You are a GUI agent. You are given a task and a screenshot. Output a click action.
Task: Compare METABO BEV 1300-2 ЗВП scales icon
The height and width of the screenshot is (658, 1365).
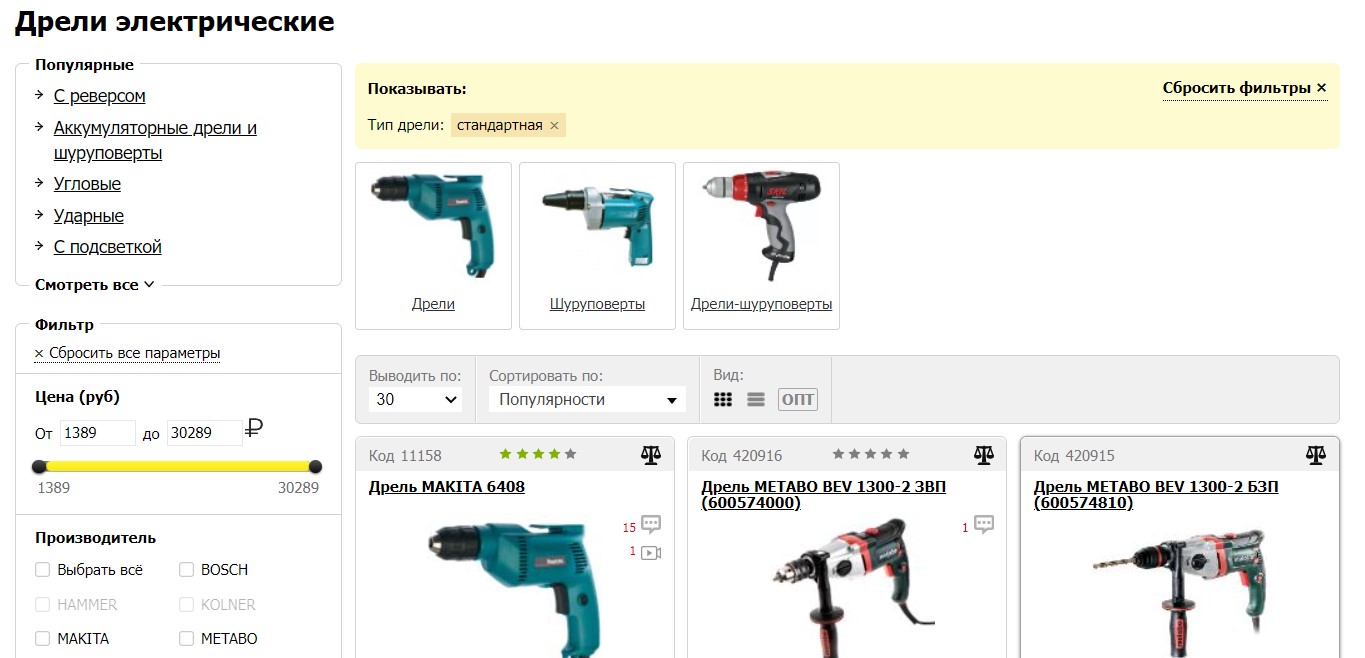tap(984, 456)
